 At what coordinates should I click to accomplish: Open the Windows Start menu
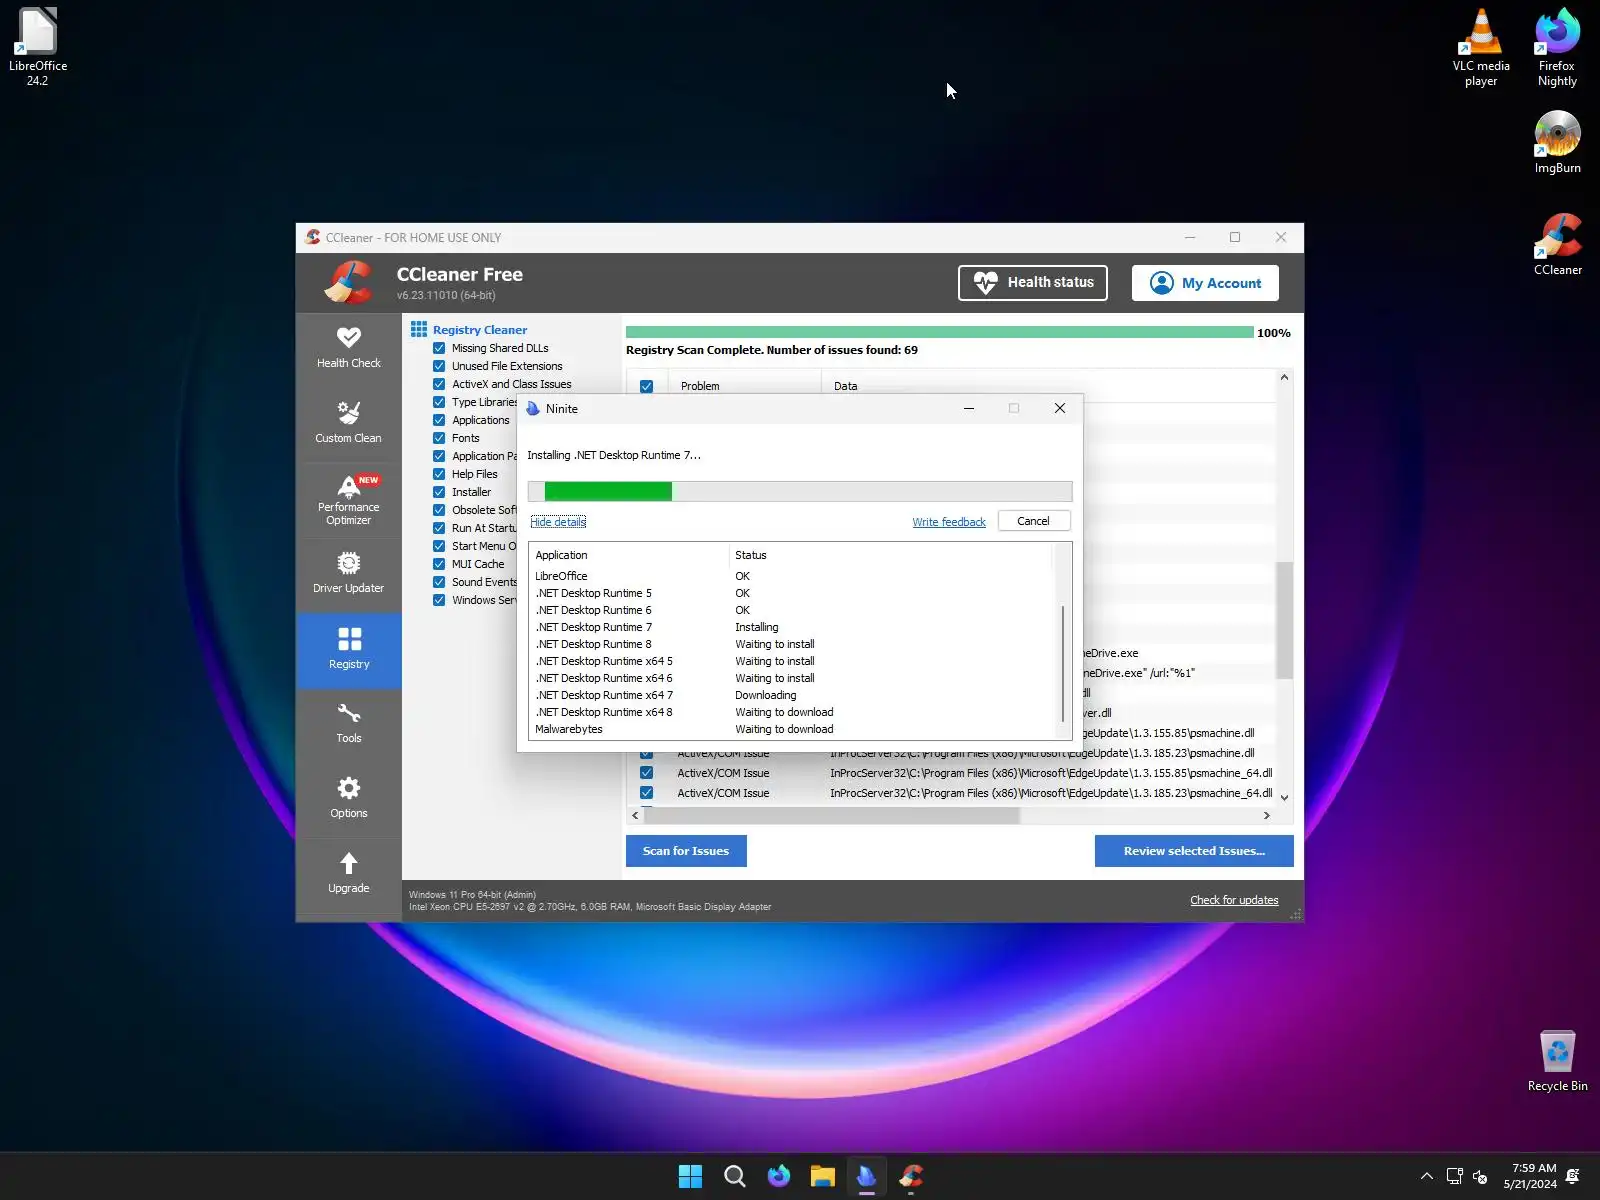coord(690,1176)
